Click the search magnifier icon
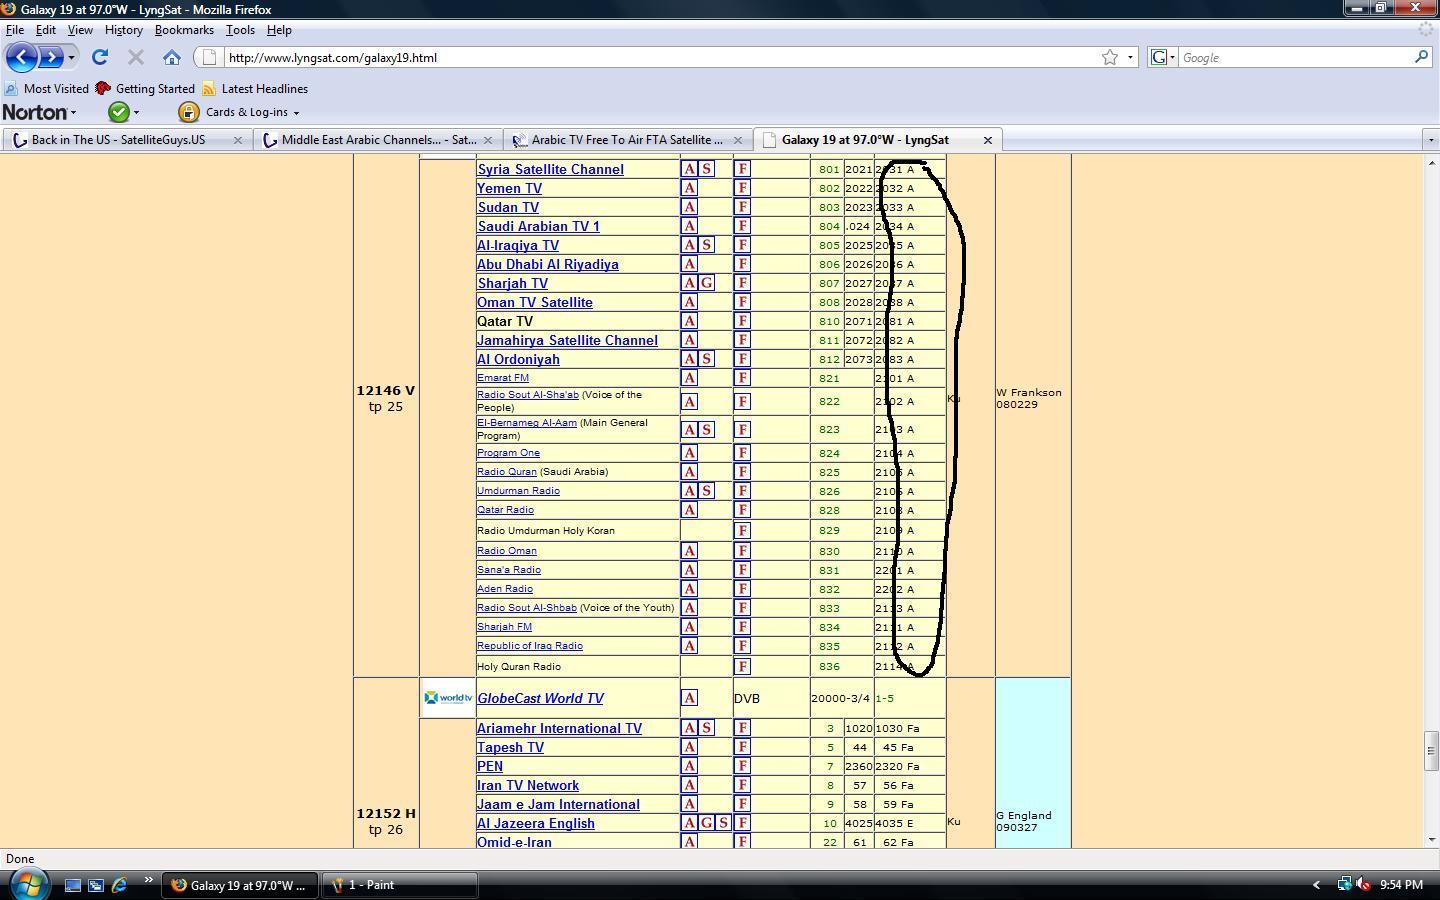1440x900 pixels. coord(1421,57)
